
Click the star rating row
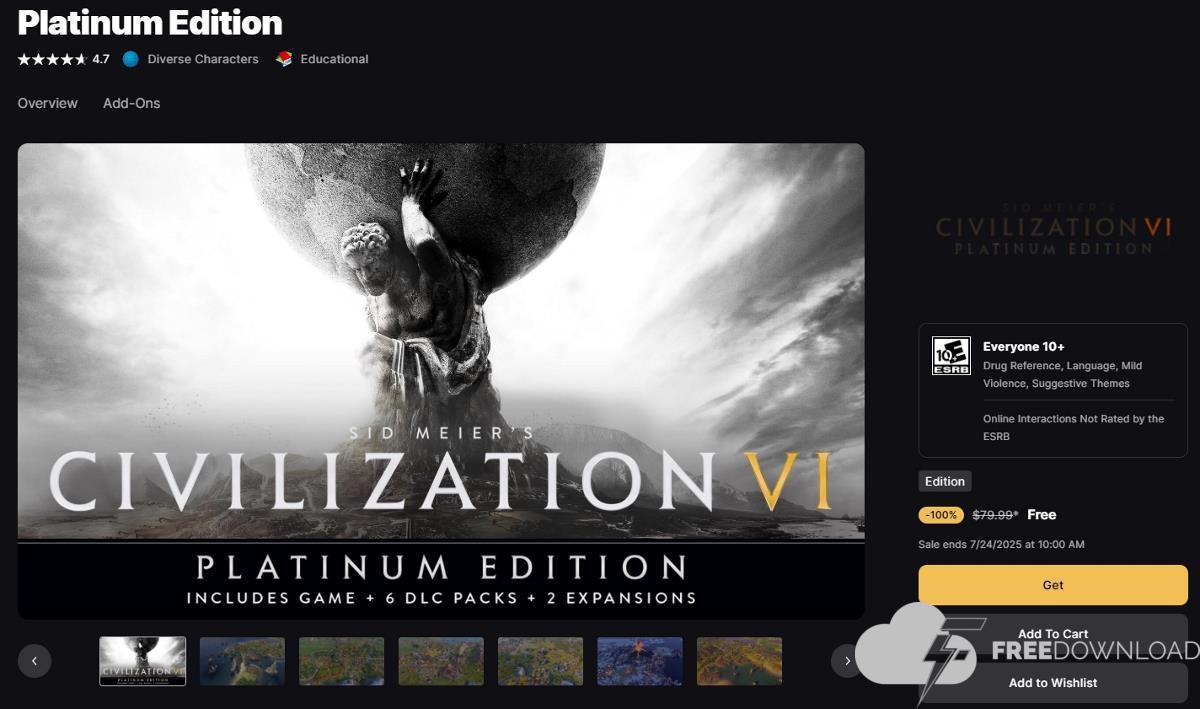click(63, 59)
